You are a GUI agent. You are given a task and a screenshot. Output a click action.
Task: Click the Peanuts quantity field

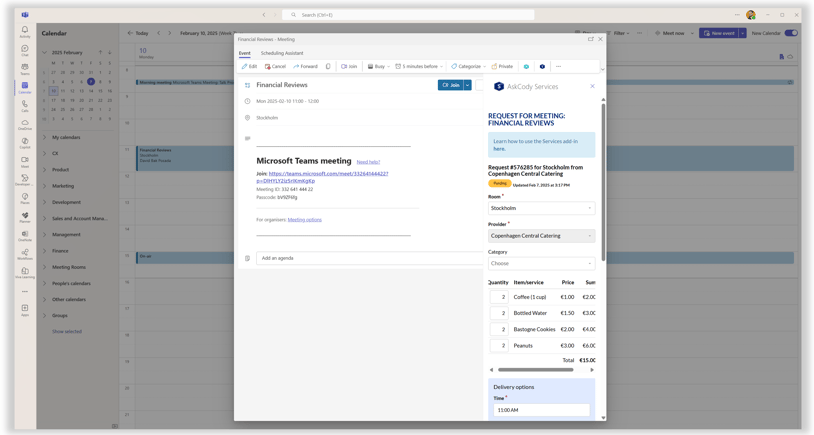pyautogui.click(x=499, y=345)
